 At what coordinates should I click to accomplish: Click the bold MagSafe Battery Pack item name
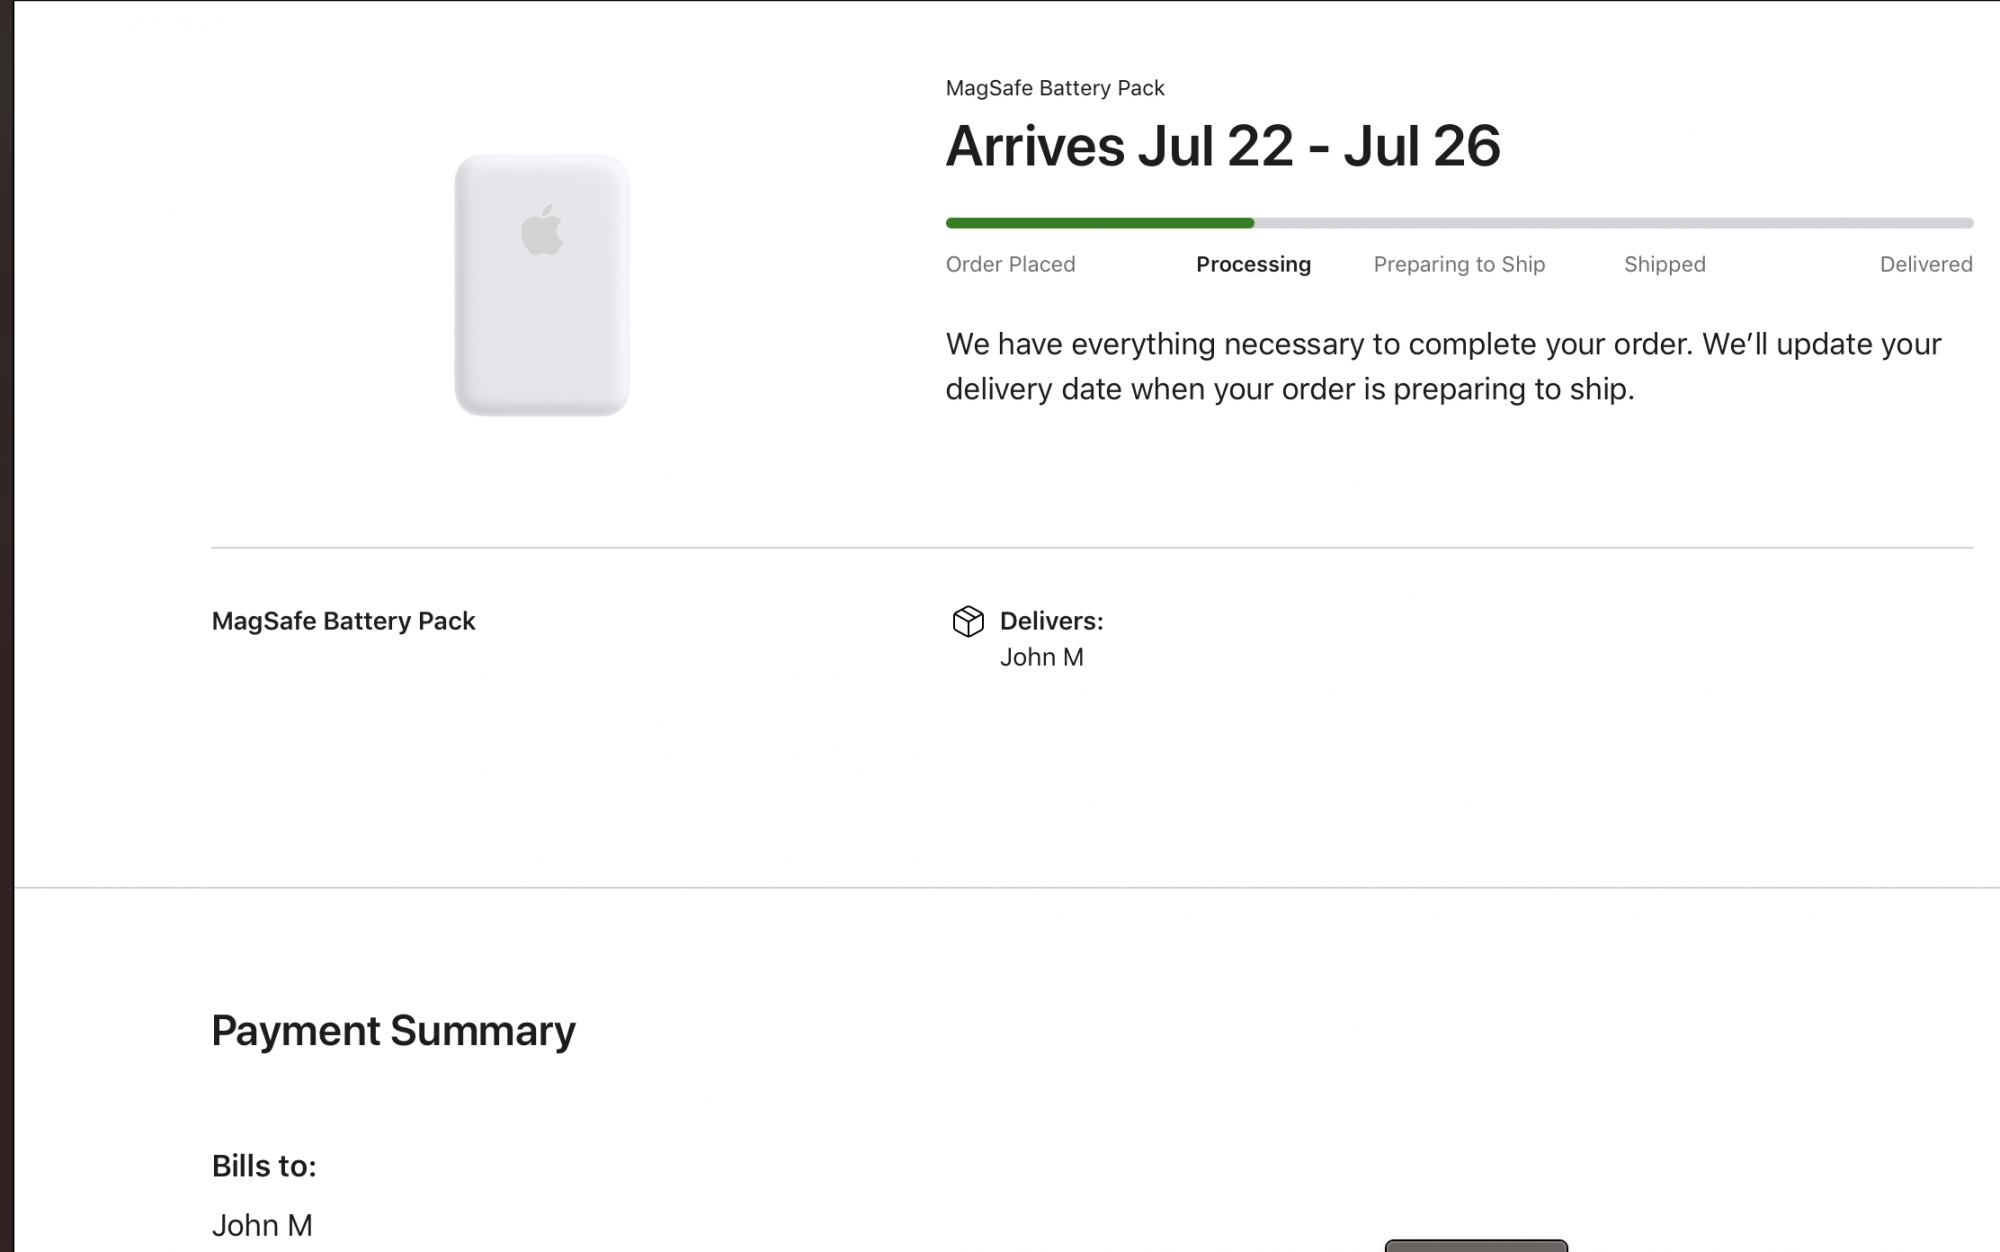[343, 621]
